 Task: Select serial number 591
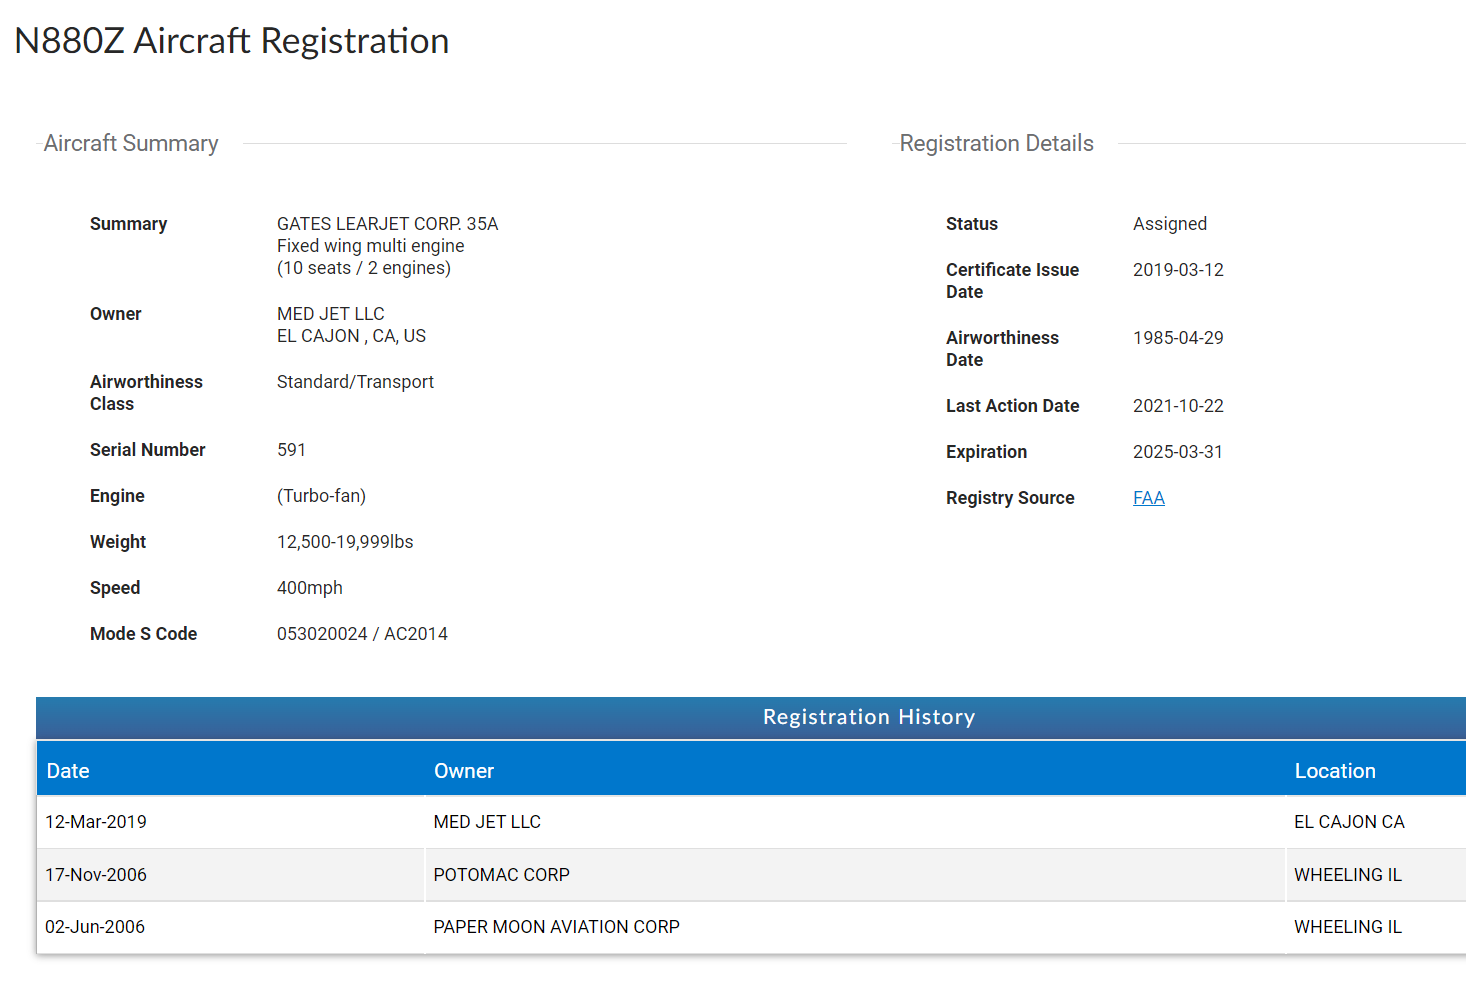tap(291, 450)
